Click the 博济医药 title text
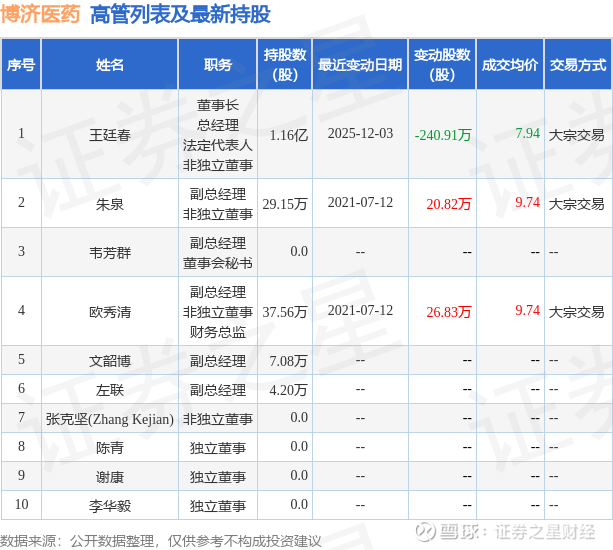The image size is (613, 550). (x=40, y=14)
